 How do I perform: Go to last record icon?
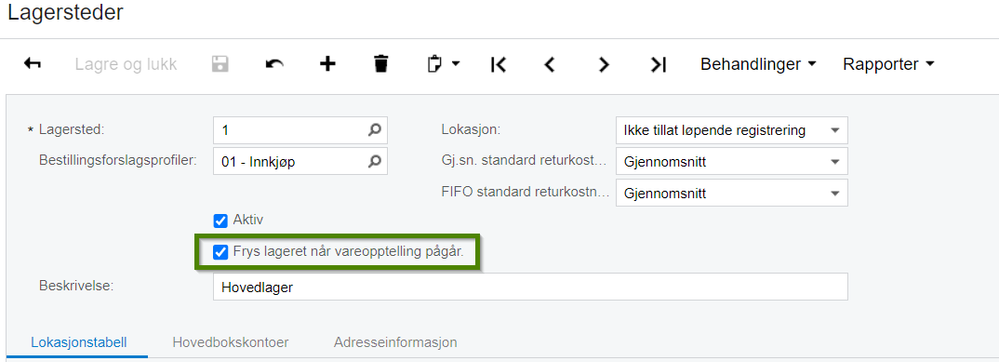tap(658, 64)
